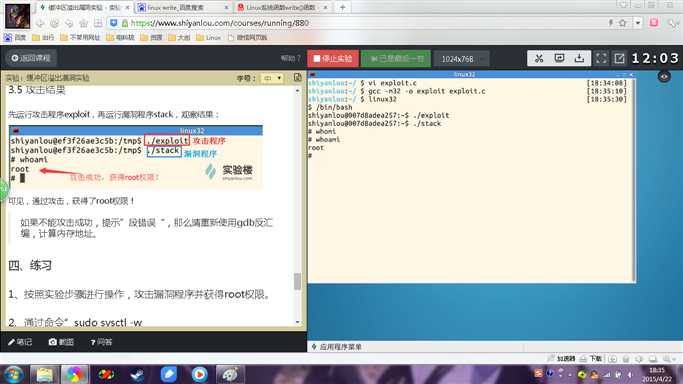Open the Windows Start menu
683x384 pixels.
pyautogui.click(x=13, y=374)
